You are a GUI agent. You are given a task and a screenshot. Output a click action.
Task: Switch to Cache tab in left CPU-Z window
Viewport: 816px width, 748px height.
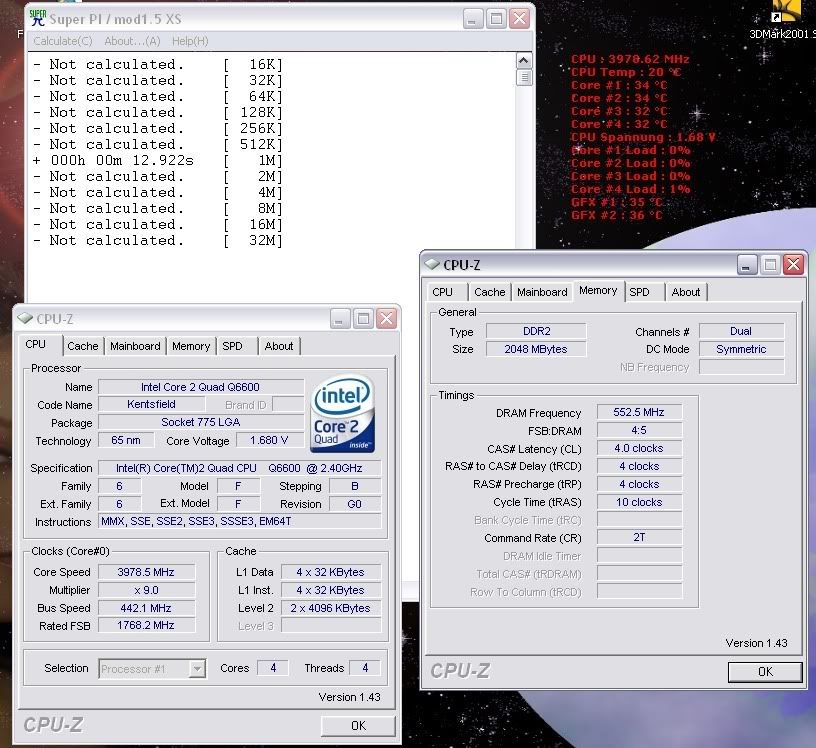pyautogui.click(x=83, y=346)
